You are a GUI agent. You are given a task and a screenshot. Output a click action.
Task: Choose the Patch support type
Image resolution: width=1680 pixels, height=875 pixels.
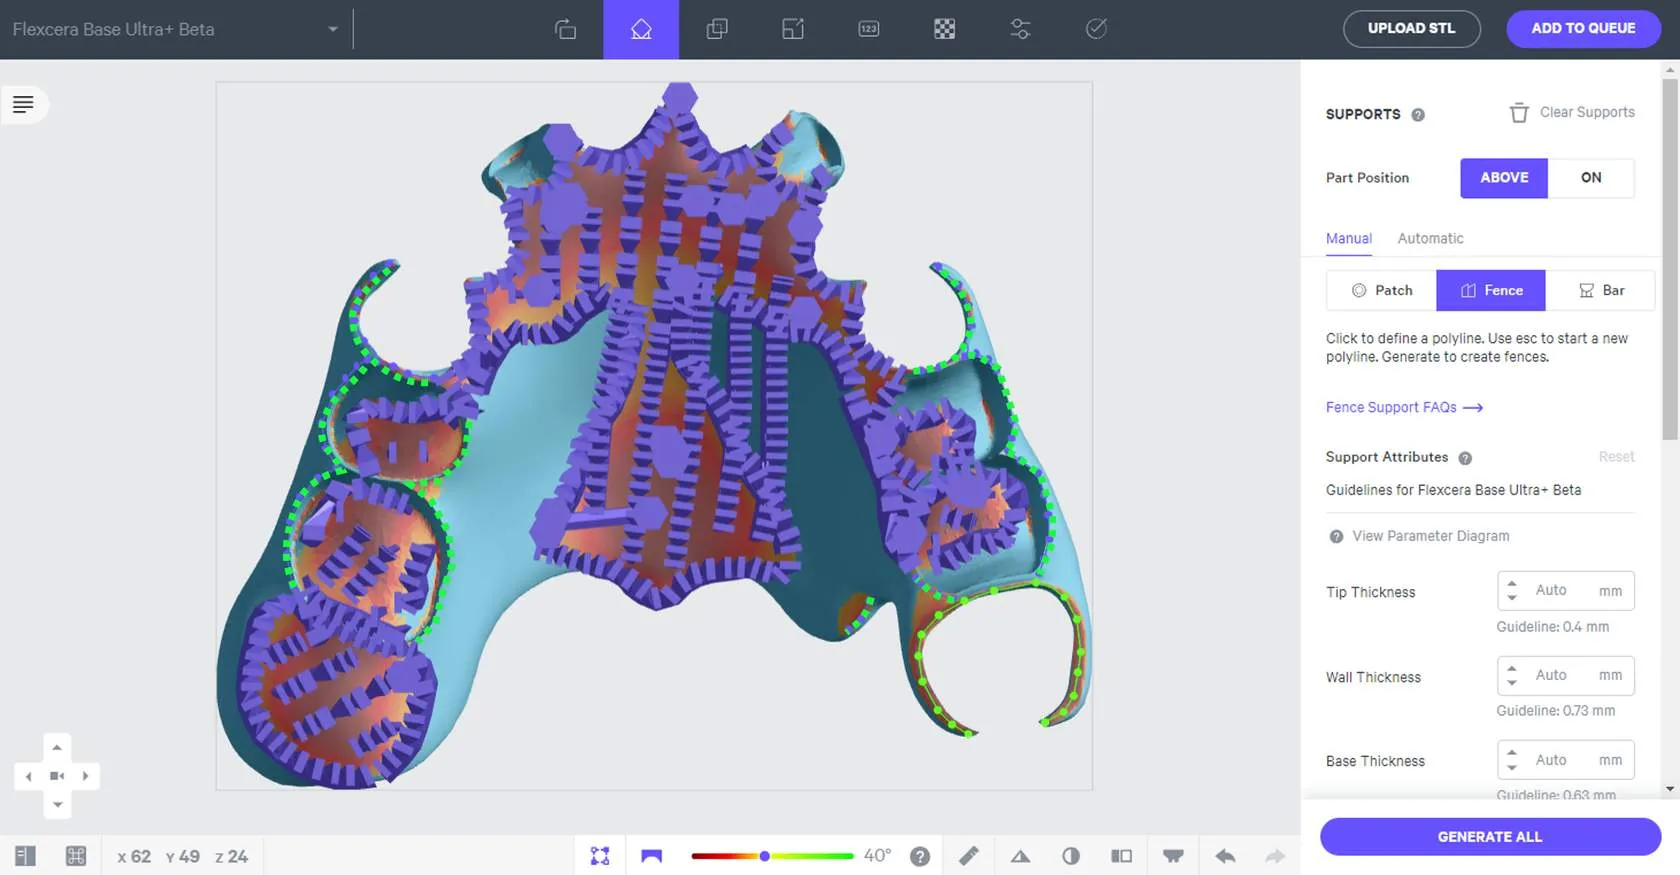pos(1382,290)
